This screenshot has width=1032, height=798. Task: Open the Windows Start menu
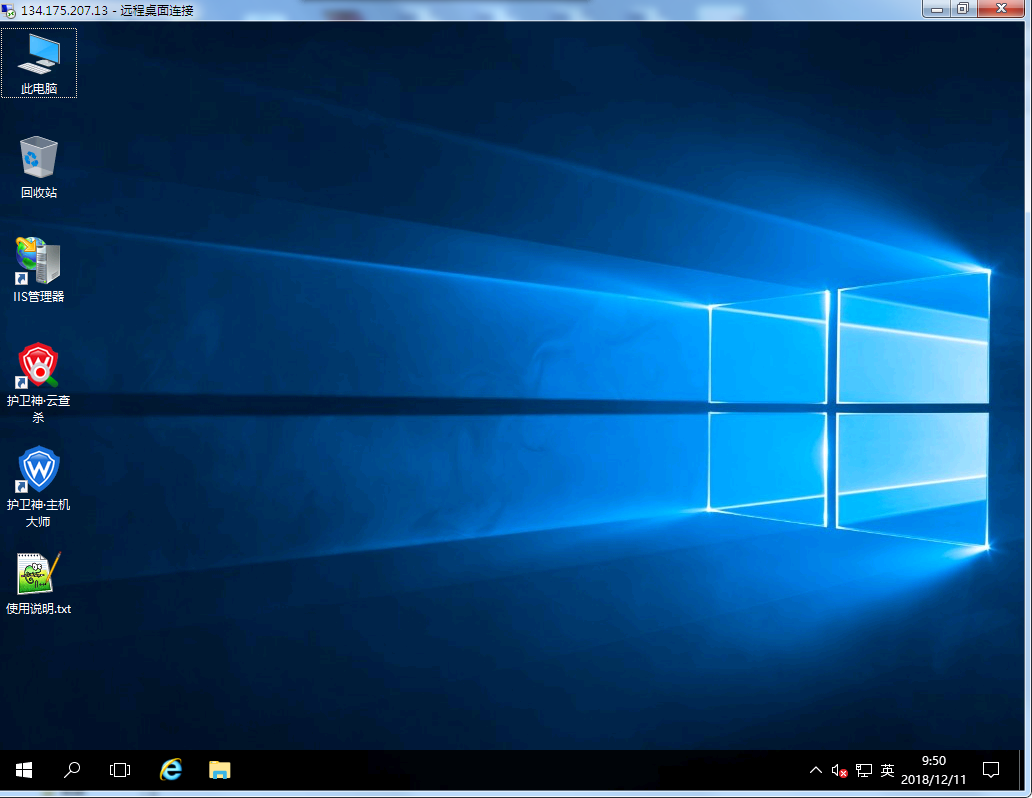click(24, 770)
